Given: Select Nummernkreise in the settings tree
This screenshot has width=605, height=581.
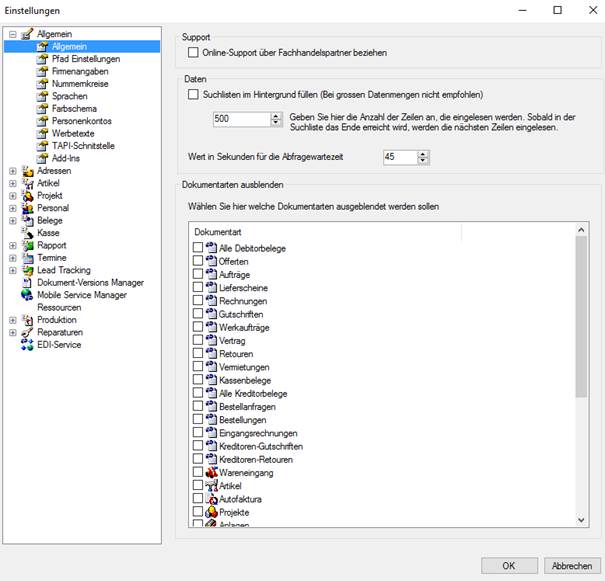Looking at the screenshot, I should click(80, 84).
